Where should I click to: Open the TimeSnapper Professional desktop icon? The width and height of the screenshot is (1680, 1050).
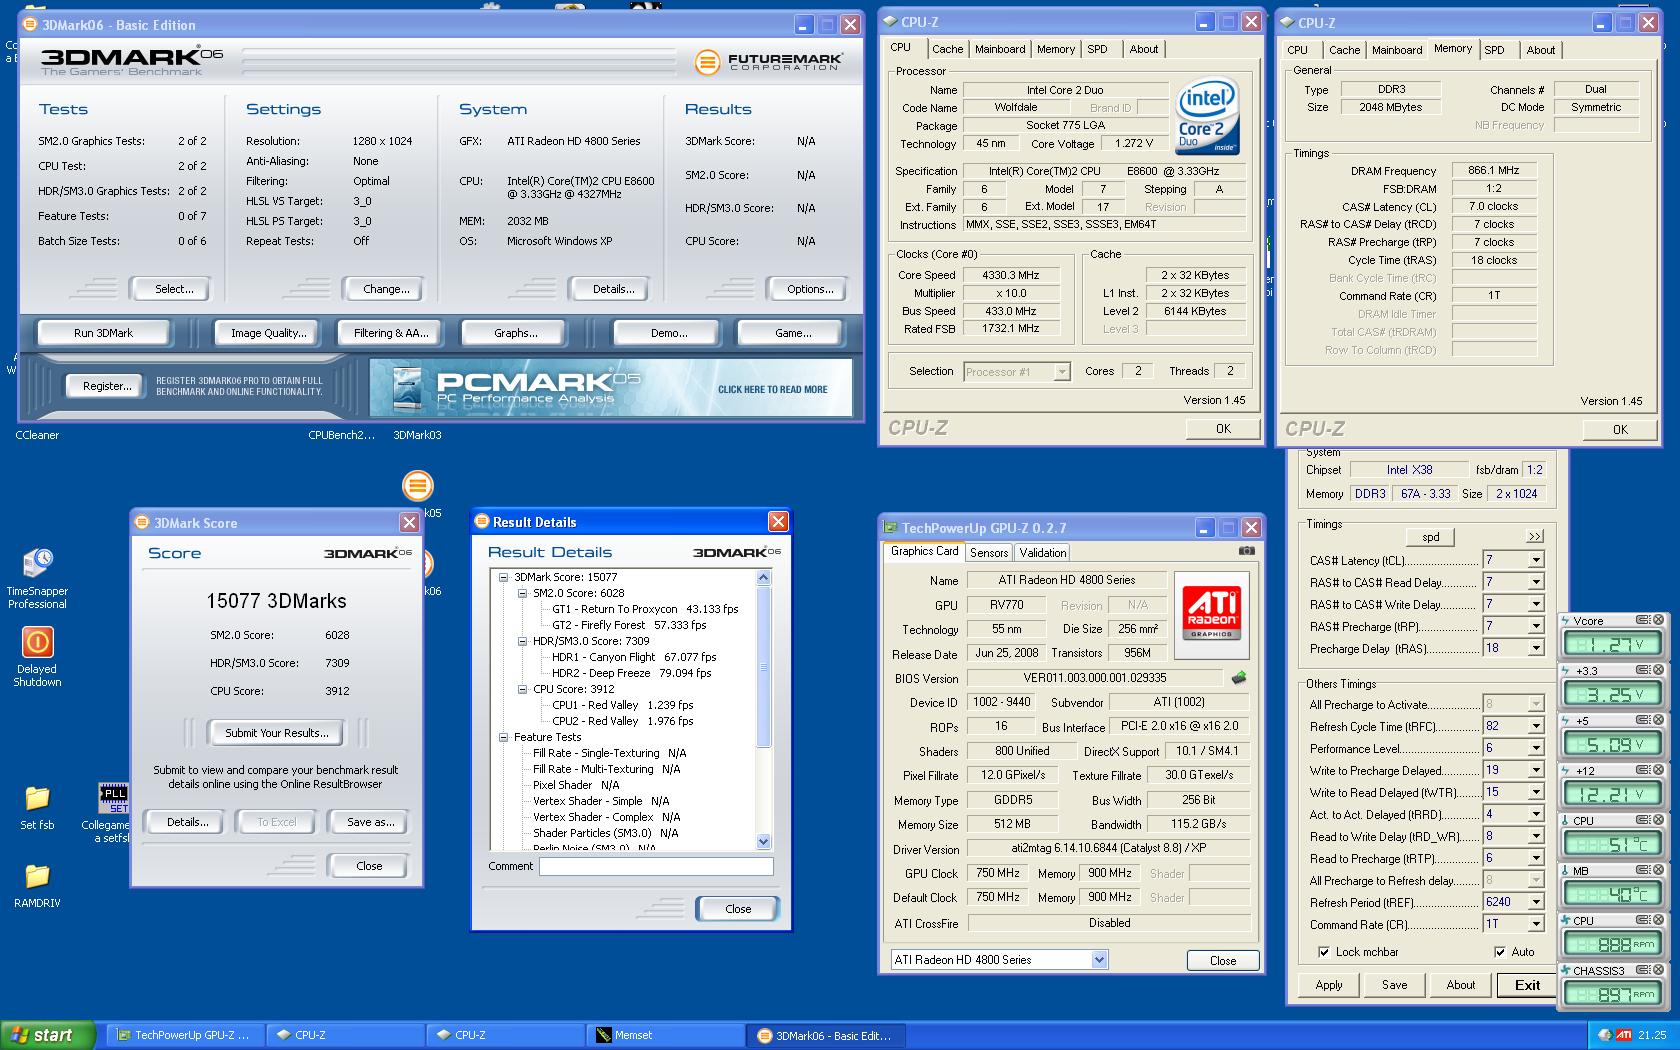coord(37,578)
